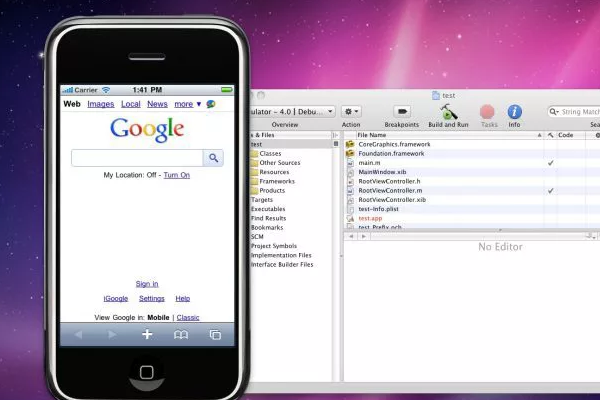Screen dimensions: 600x400
Task: Select the Web tab in Google mobile
Action: coord(72,104)
